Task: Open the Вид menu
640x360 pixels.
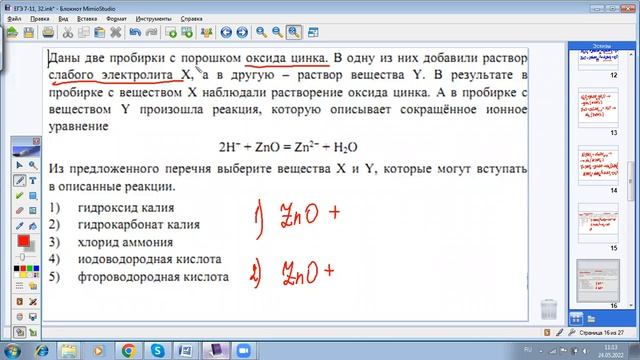Action: point(63,19)
